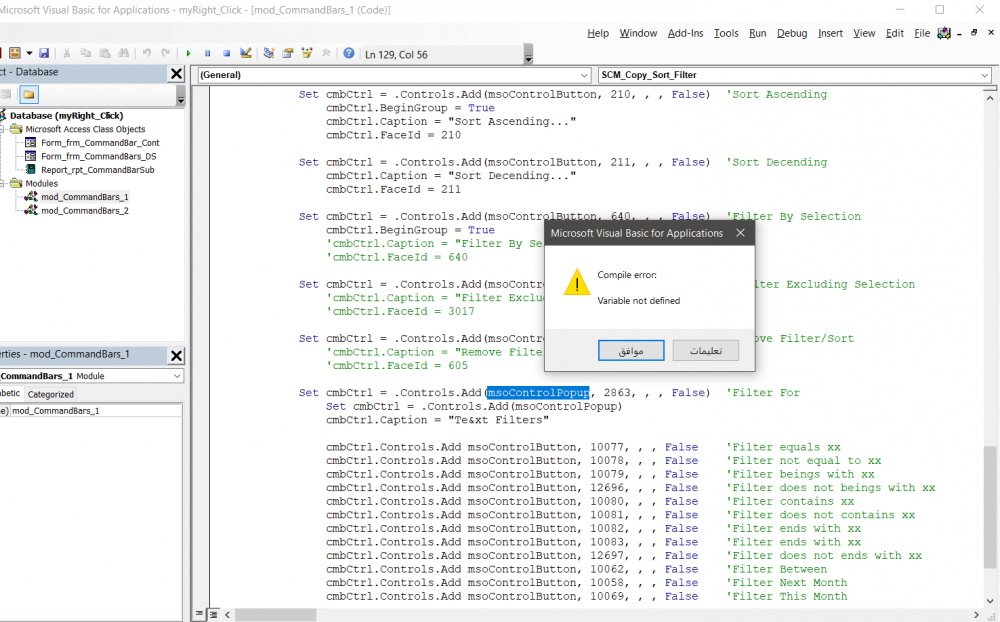Switch to Alphabetic properties tab
The image size is (1000, 622).
[x=11, y=393]
